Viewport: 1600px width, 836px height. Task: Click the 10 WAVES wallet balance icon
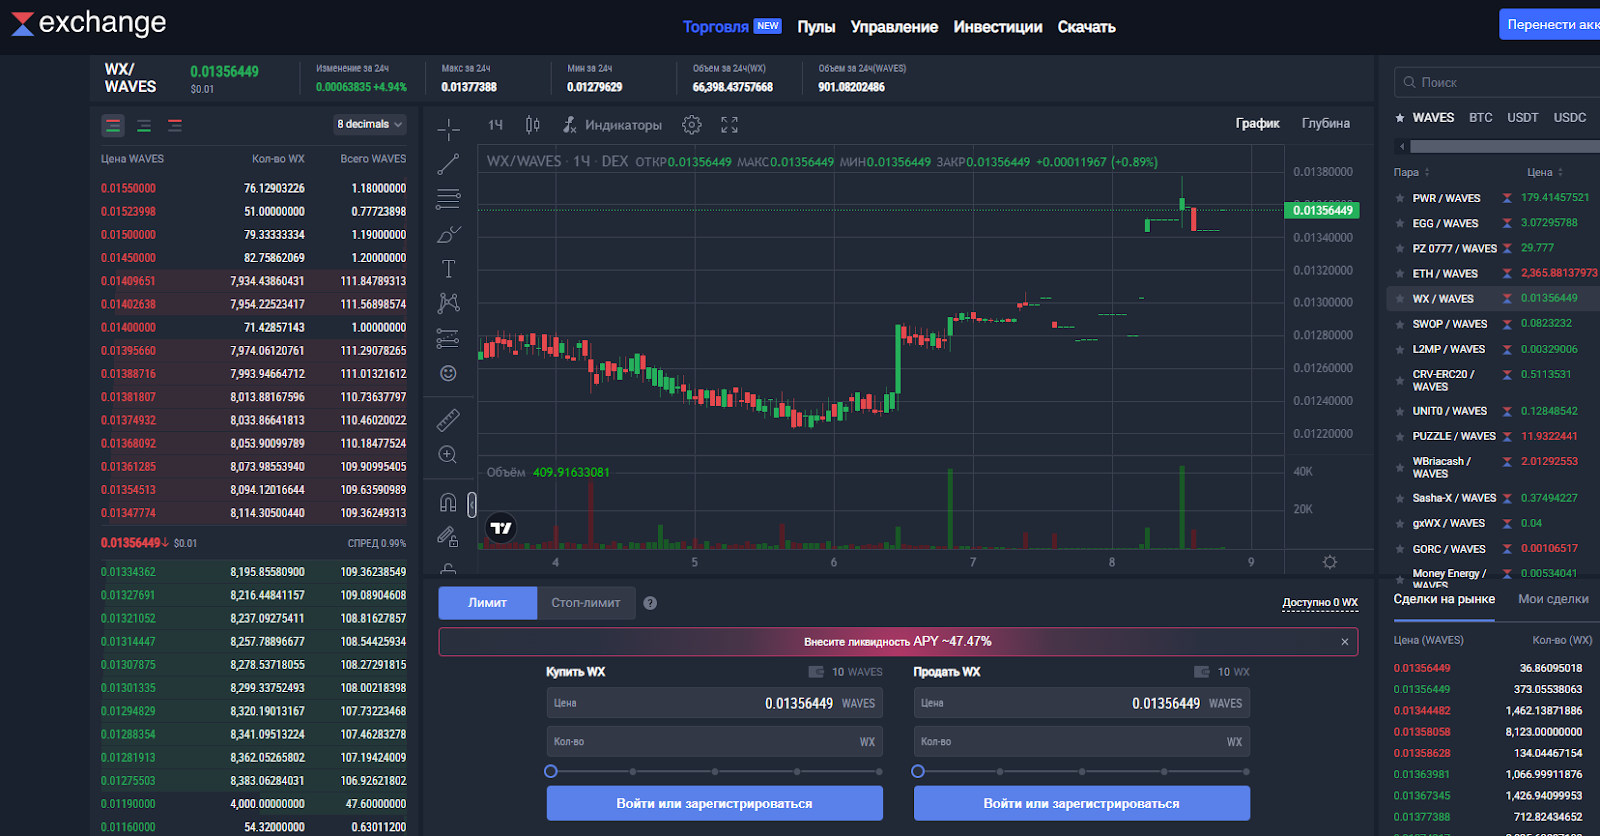816,672
